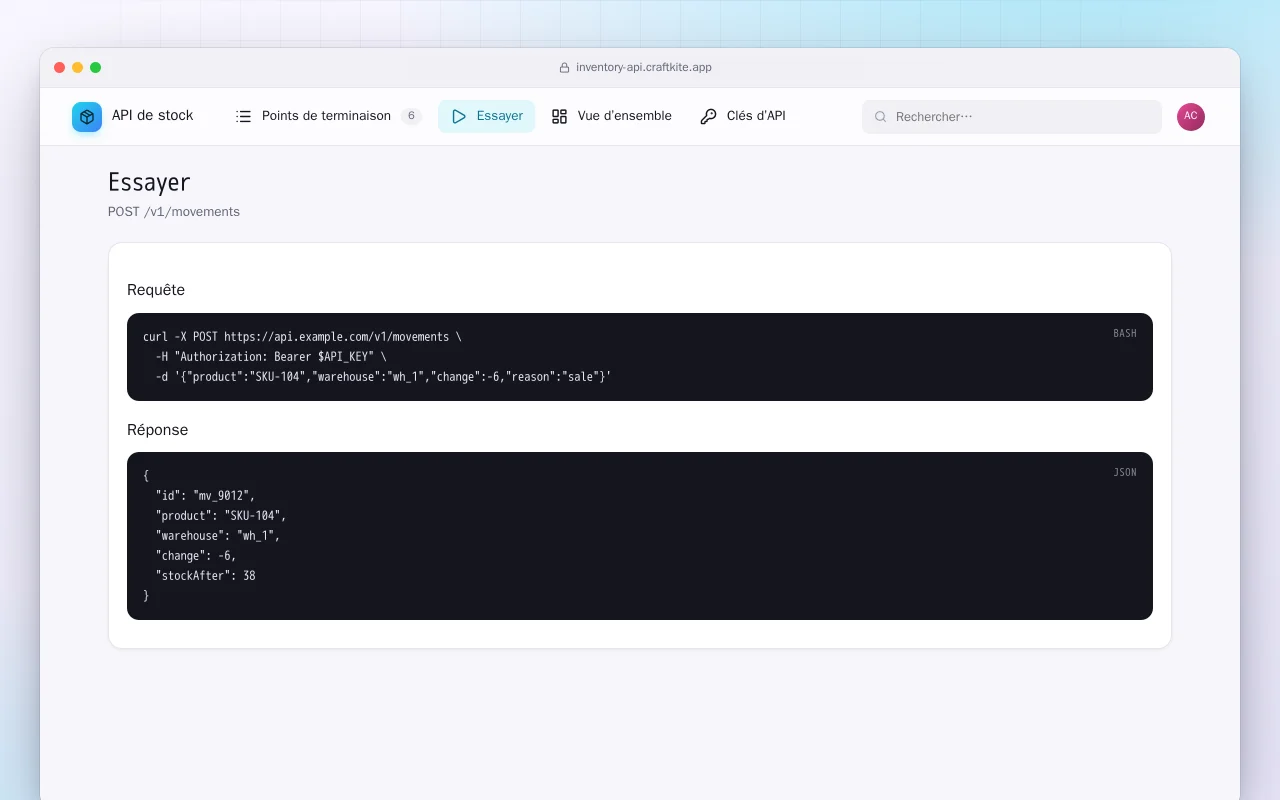Open the Points de terminaison tab
1280x800 pixels.
[328, 116]
